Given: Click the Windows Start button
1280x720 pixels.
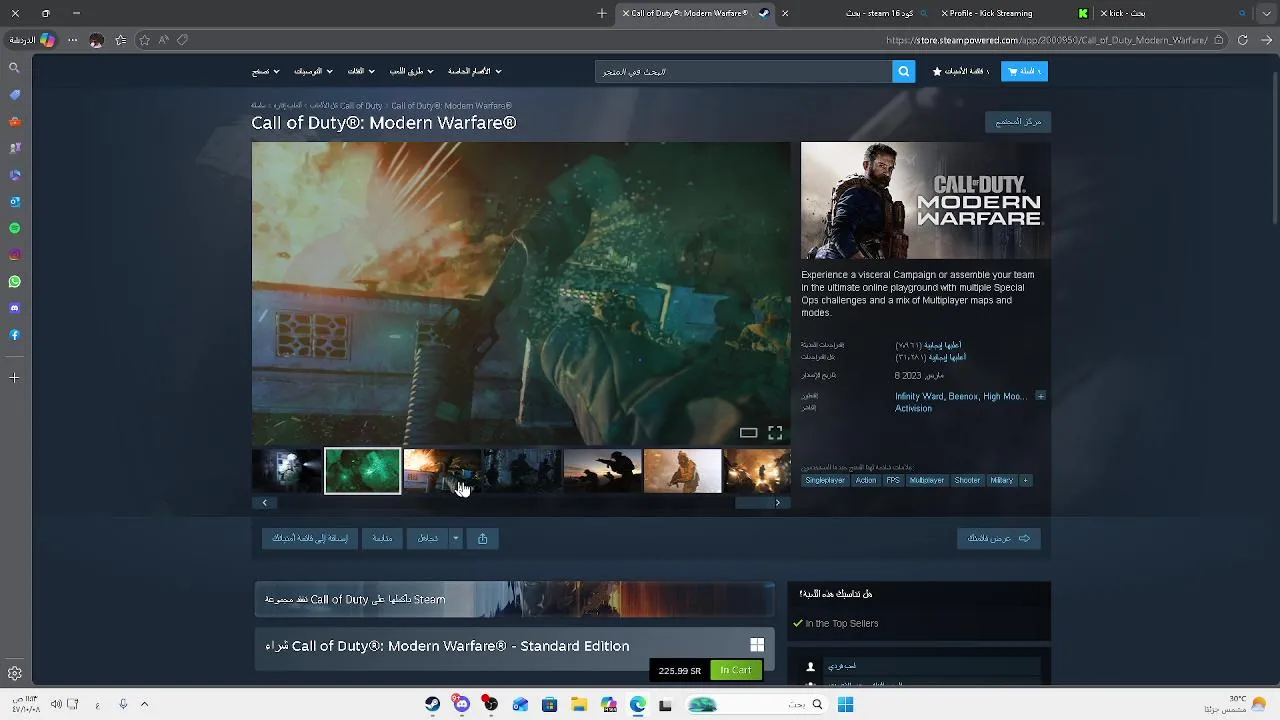Looking at the screenshot, I should click(x=845, y=704).
